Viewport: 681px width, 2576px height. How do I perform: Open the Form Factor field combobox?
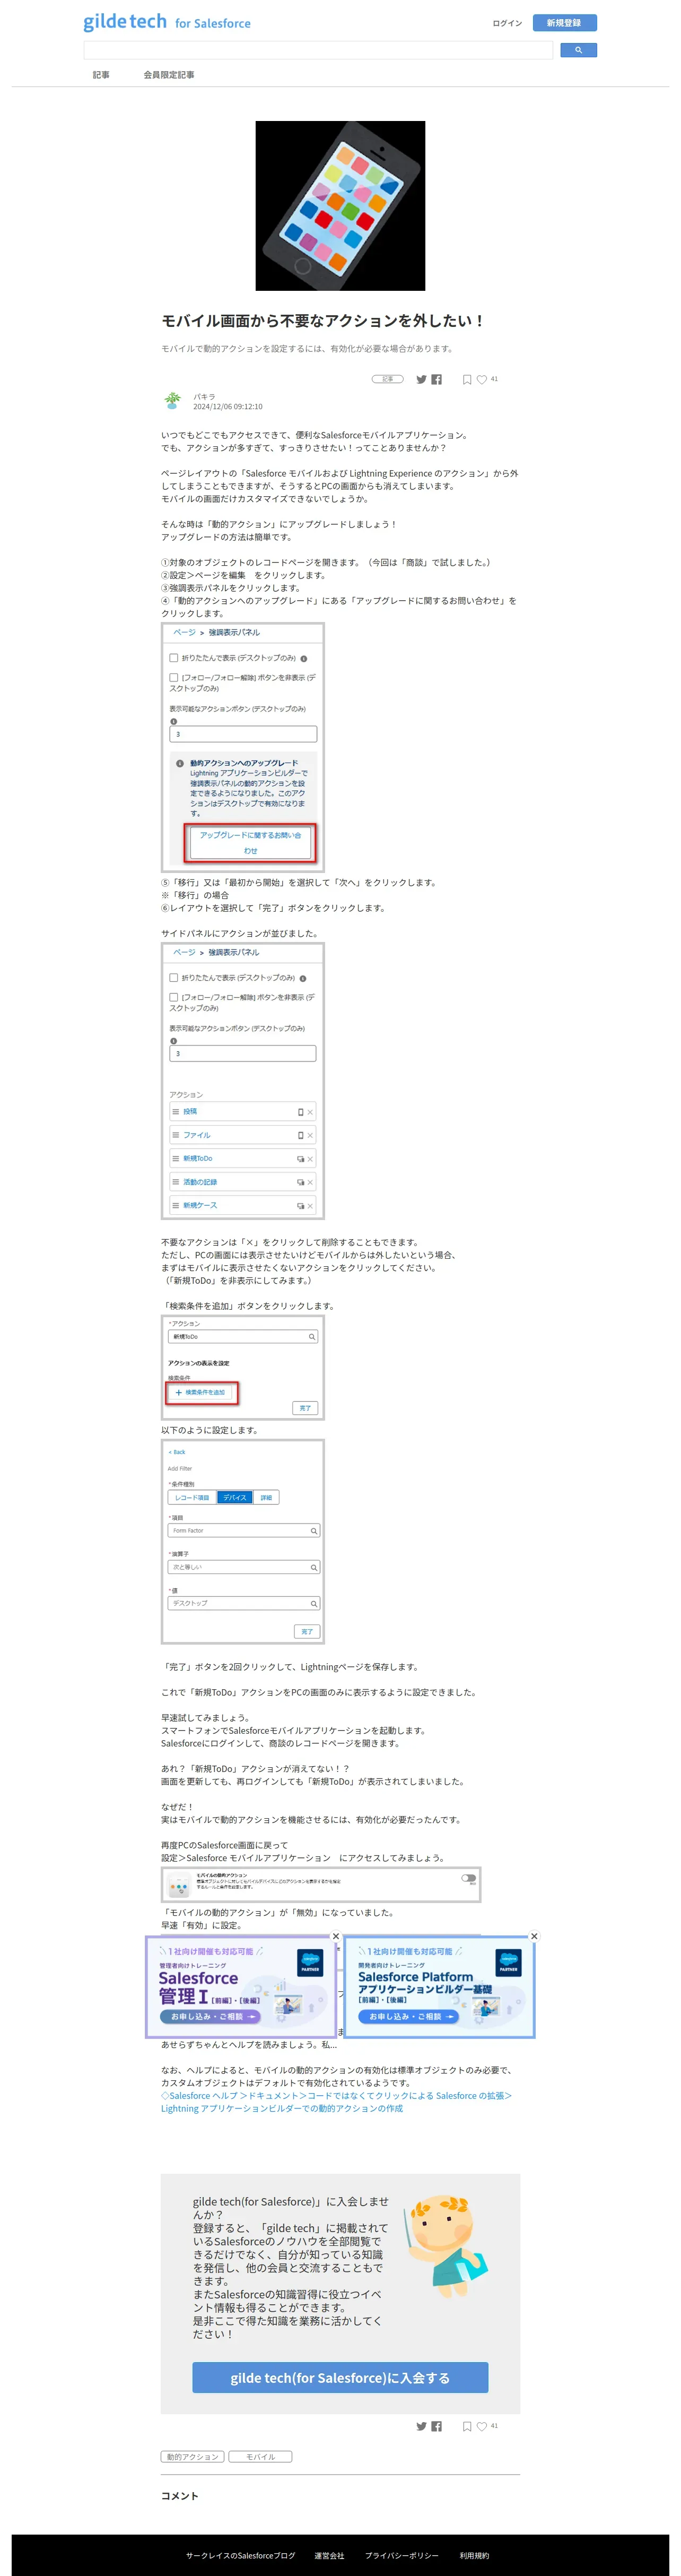tap(243, 1531)
